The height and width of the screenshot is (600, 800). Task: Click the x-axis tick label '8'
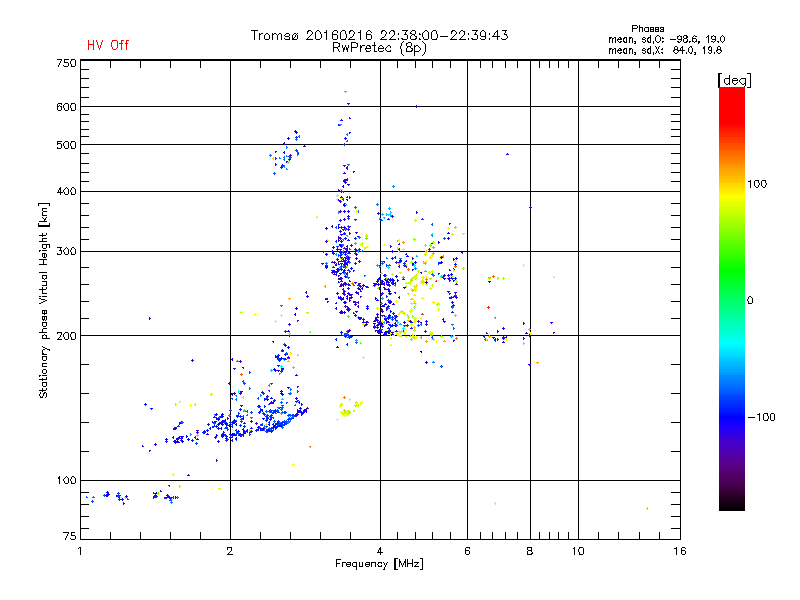tap(530, 551)
